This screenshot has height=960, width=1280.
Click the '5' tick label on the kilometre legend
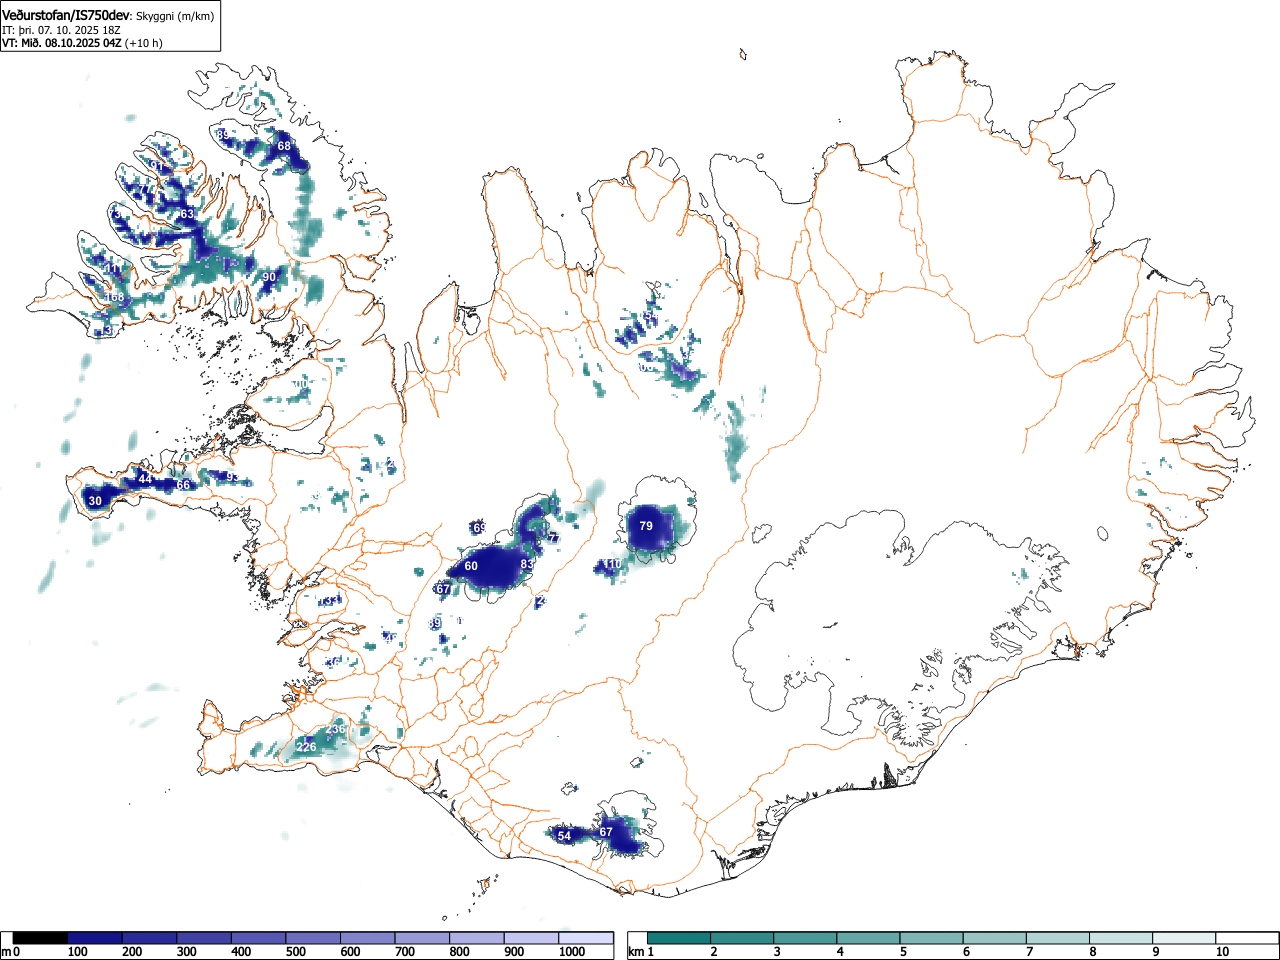(x=903, y=952)
